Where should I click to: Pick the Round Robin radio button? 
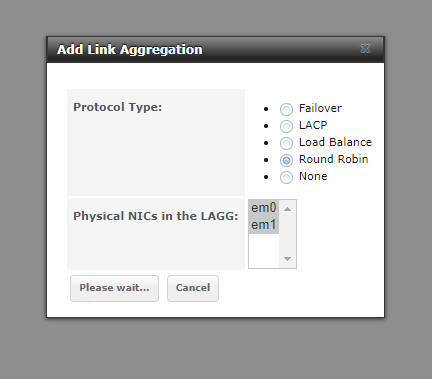tap(286, 160)
